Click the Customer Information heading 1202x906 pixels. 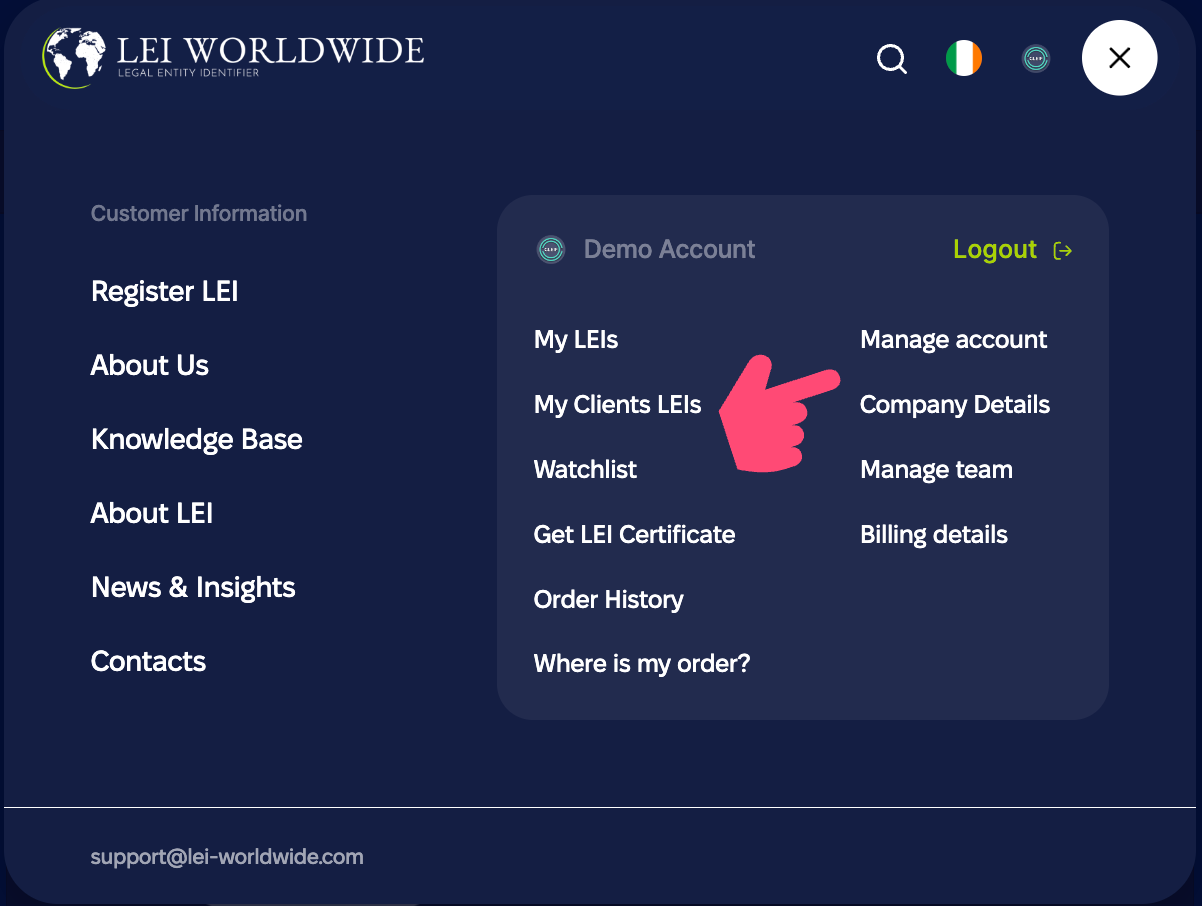pos(199,214)
